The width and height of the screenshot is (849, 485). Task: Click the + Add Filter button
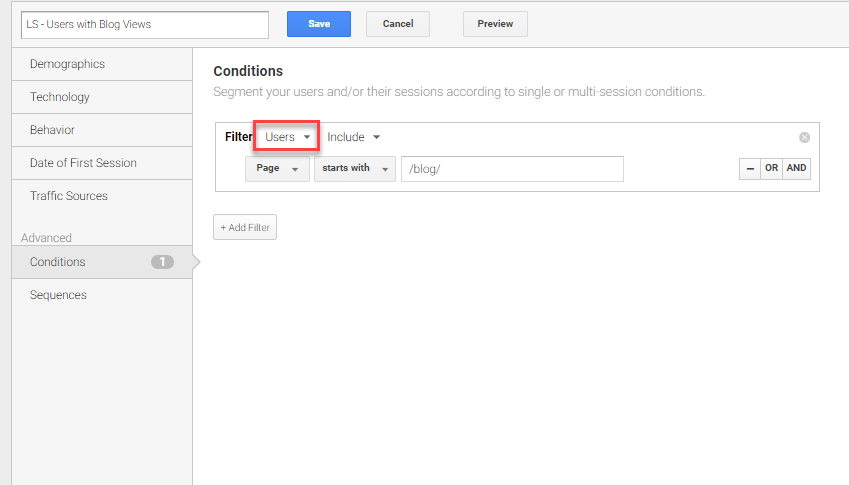[x=245, y=228]
